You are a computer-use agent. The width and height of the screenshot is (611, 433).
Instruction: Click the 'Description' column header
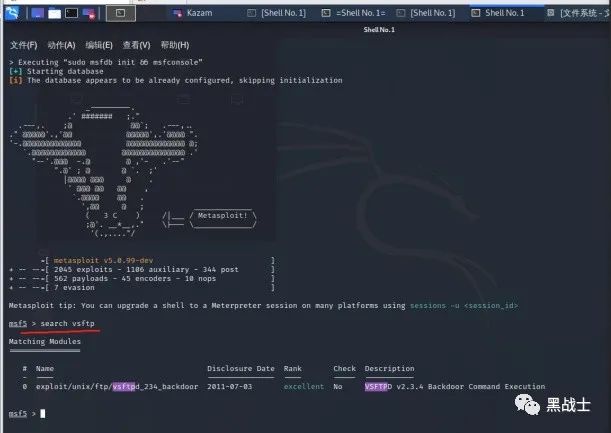click(x=389, y=368)
